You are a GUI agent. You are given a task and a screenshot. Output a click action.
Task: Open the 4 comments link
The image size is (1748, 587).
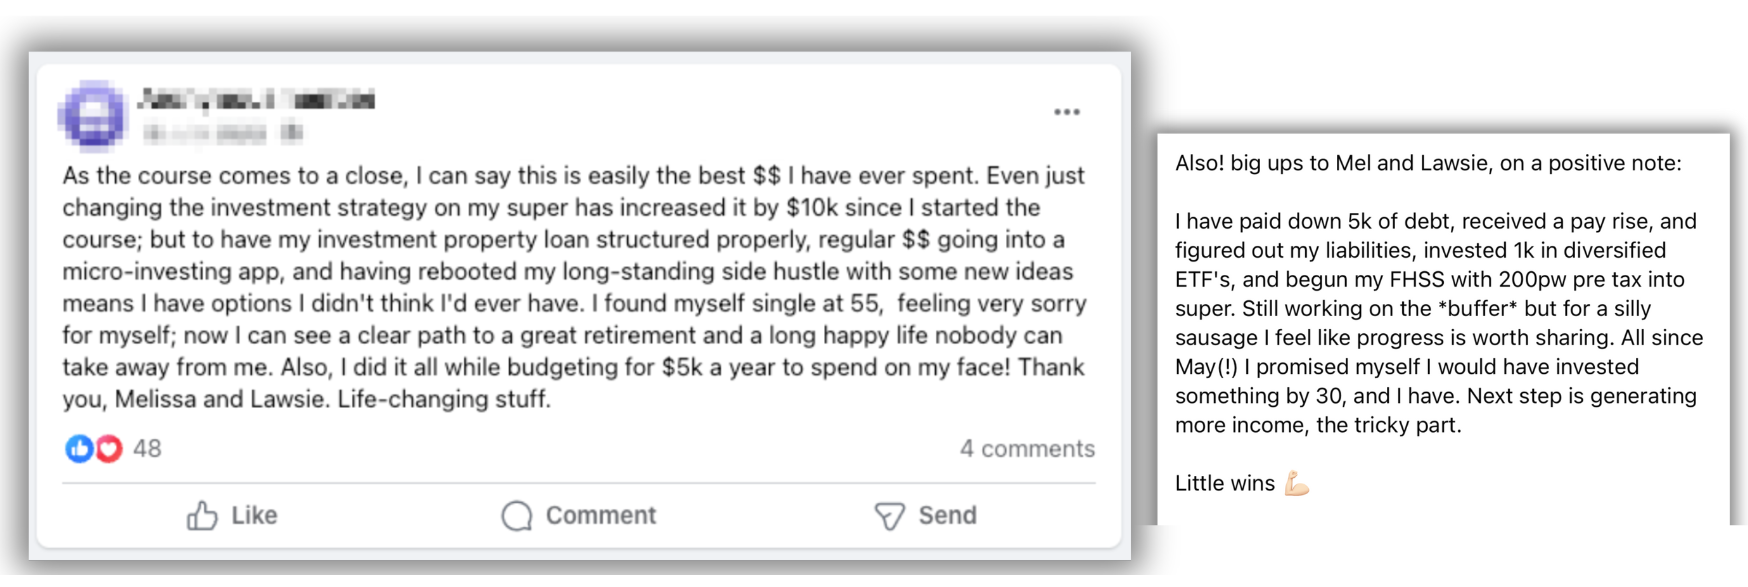tap(1027, 449)
